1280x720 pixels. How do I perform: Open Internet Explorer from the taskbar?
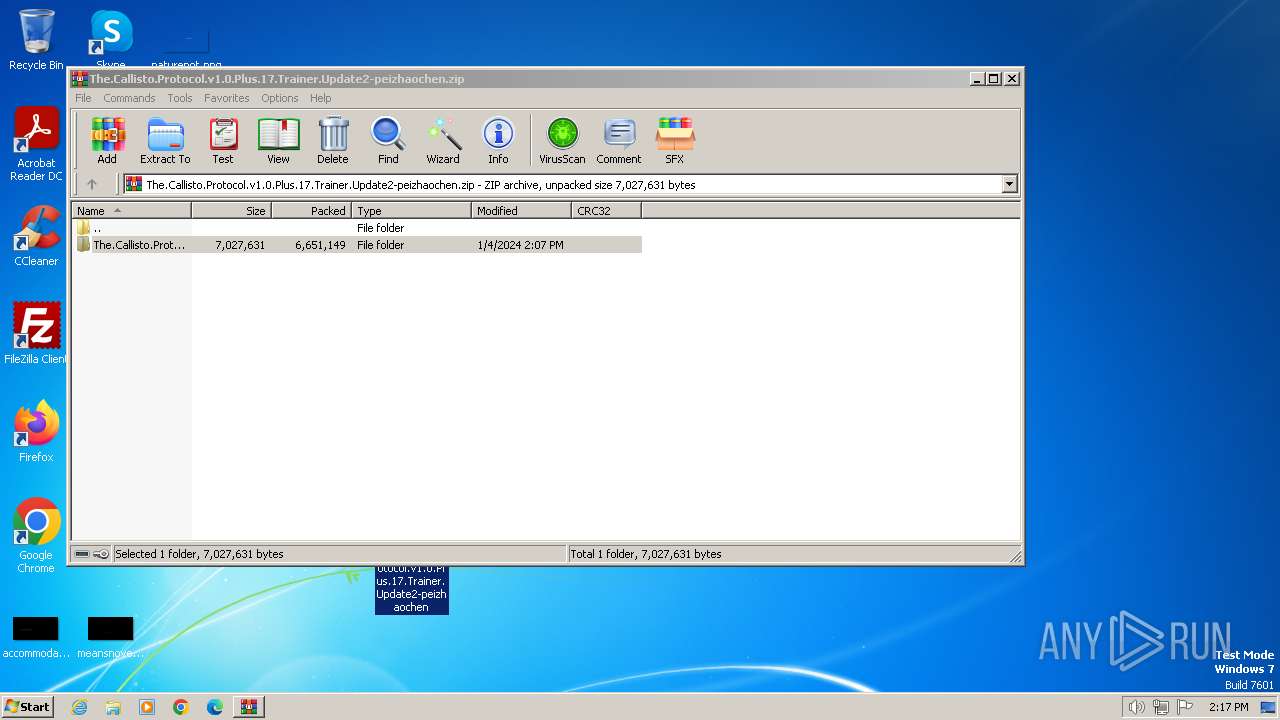pyautogui.click(x=79, y=707)
